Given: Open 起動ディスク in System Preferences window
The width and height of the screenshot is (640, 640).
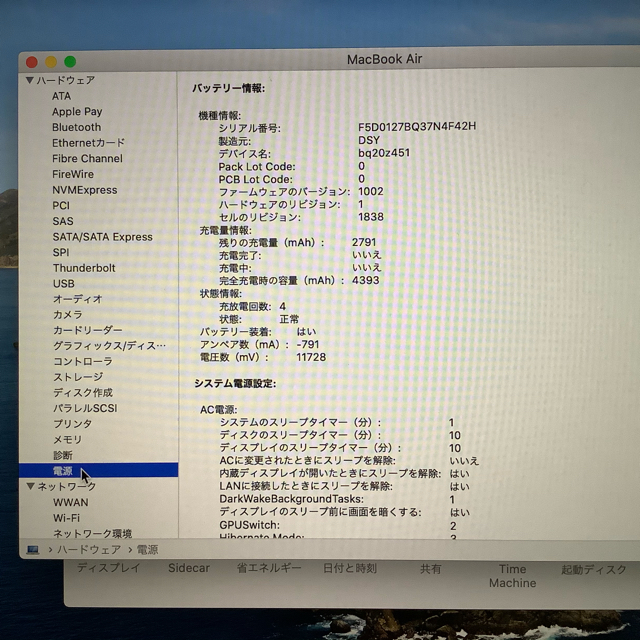Looking at the screenshot, I should (594, 569).
